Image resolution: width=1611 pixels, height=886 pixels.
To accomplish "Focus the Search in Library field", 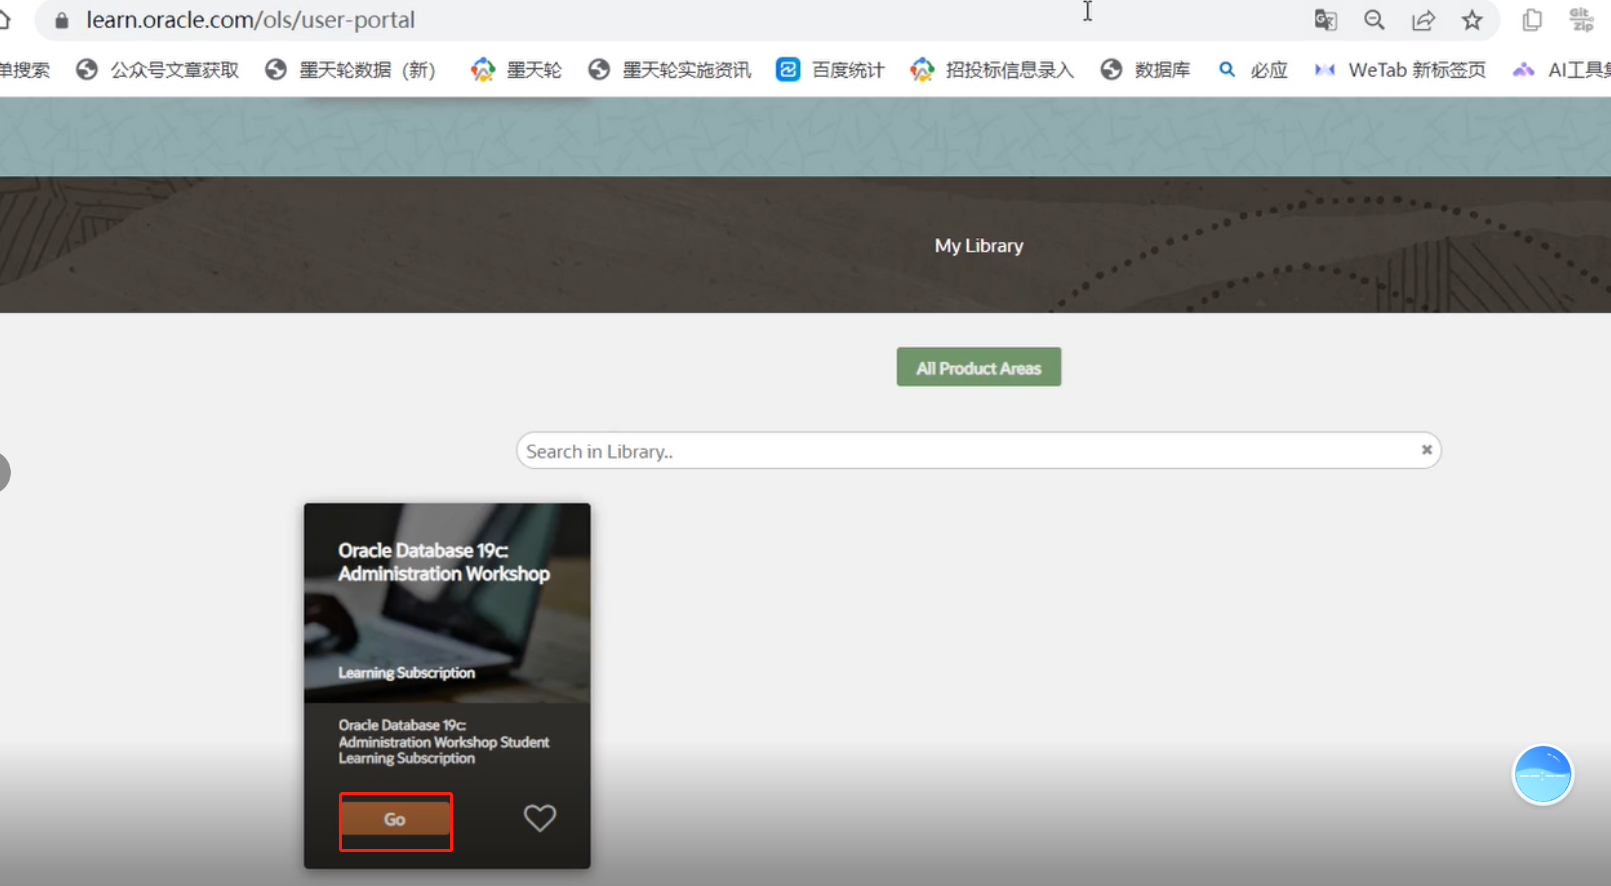I will [978, 451].
